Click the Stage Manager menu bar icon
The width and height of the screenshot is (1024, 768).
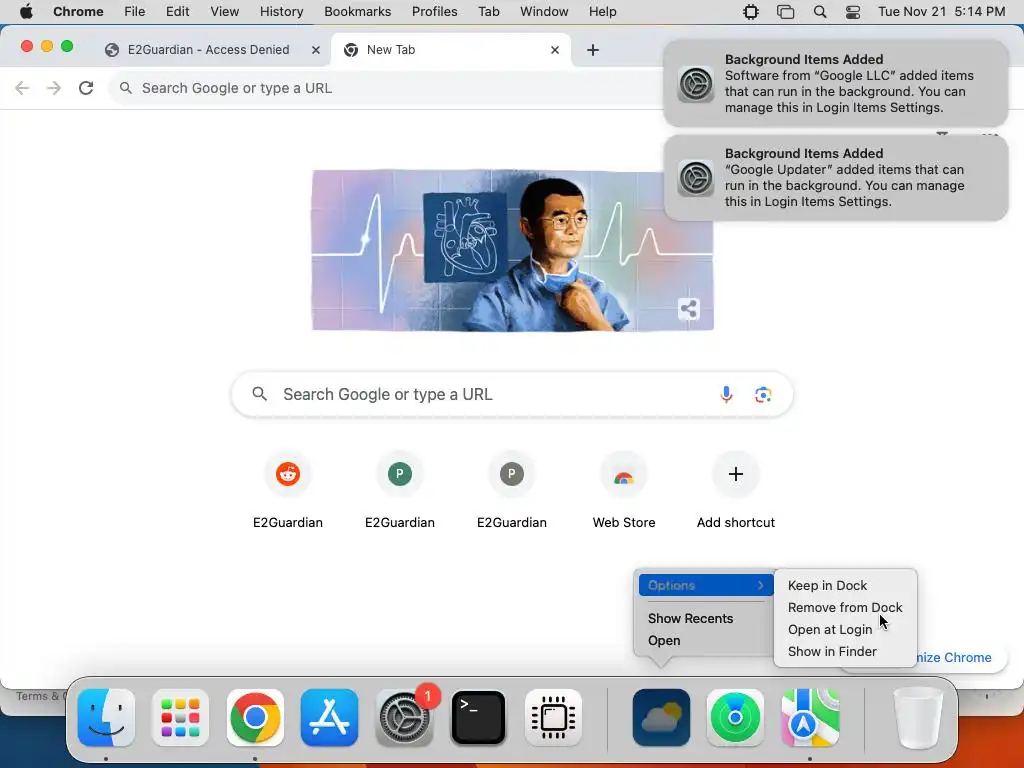click(786, 12)
